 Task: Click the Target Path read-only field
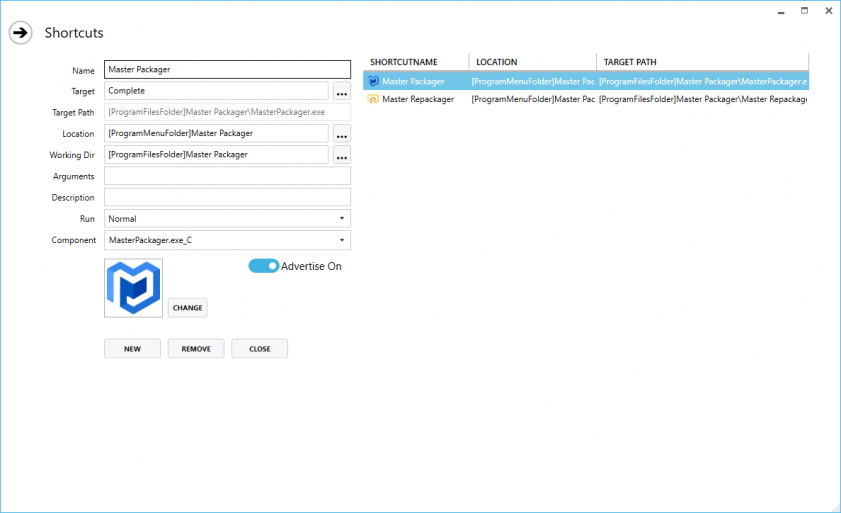point(227,112)
